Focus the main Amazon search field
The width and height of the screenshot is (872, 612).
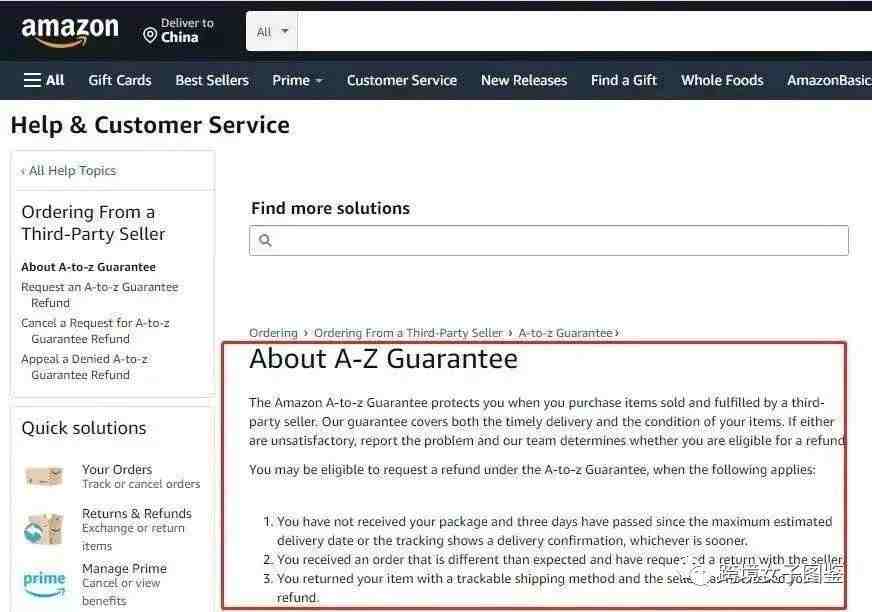tap(584, 32)
